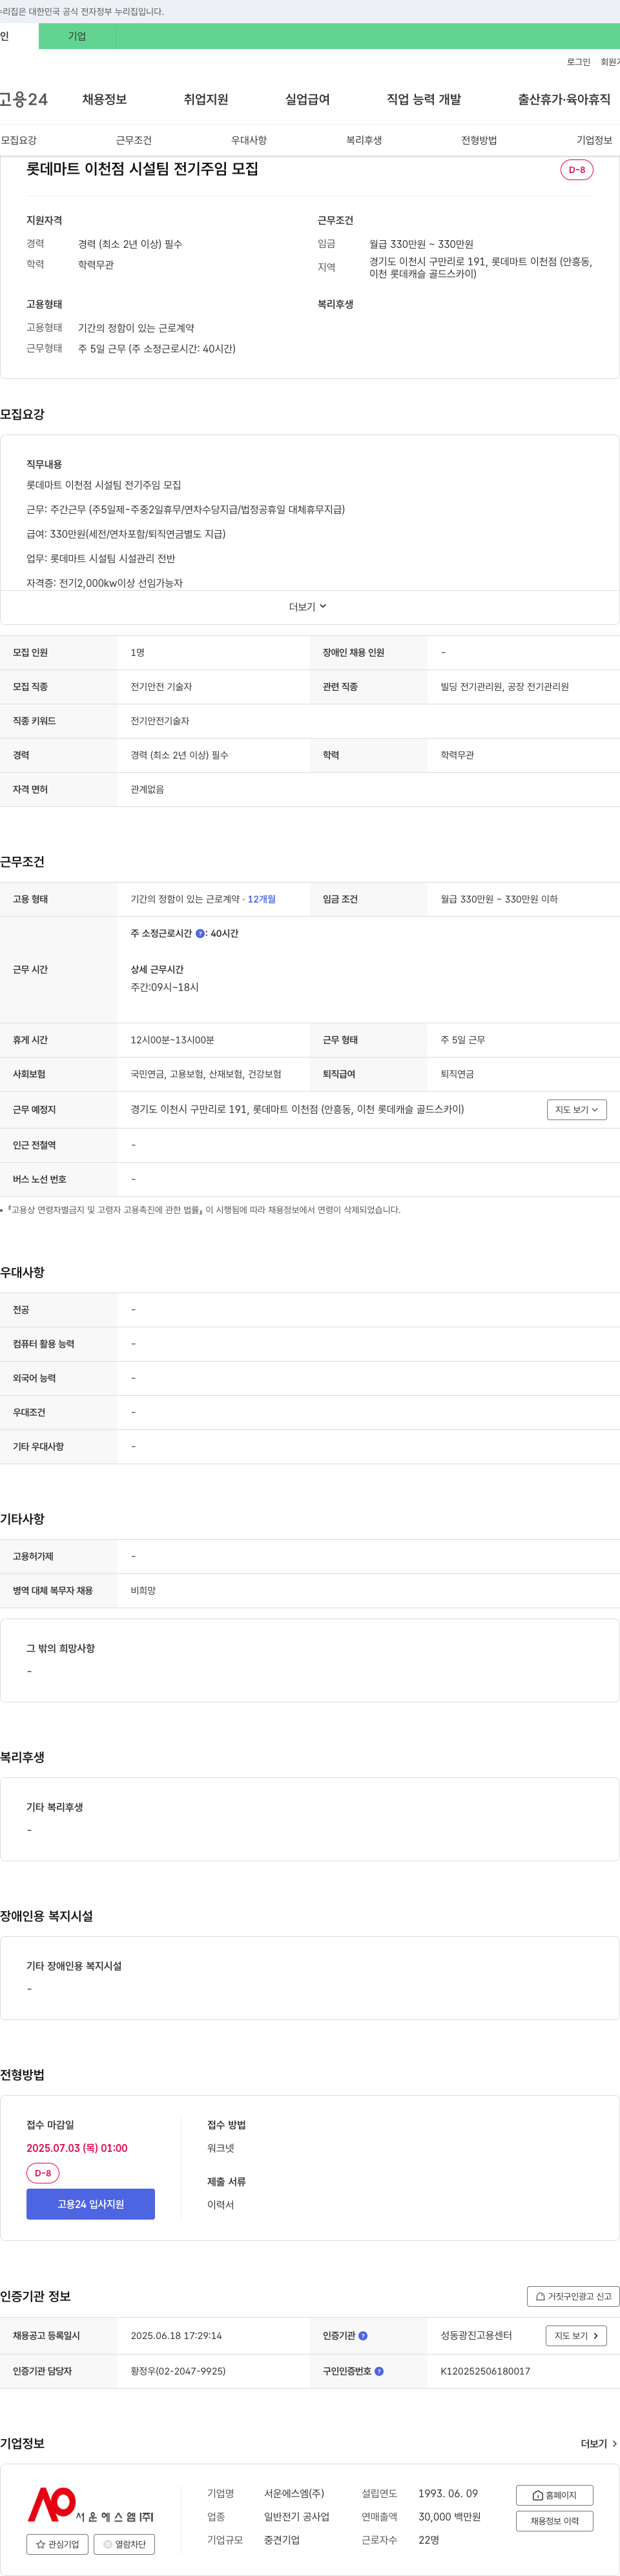Click the 퇴직연금 severance value

click(x=457, y=1074)
